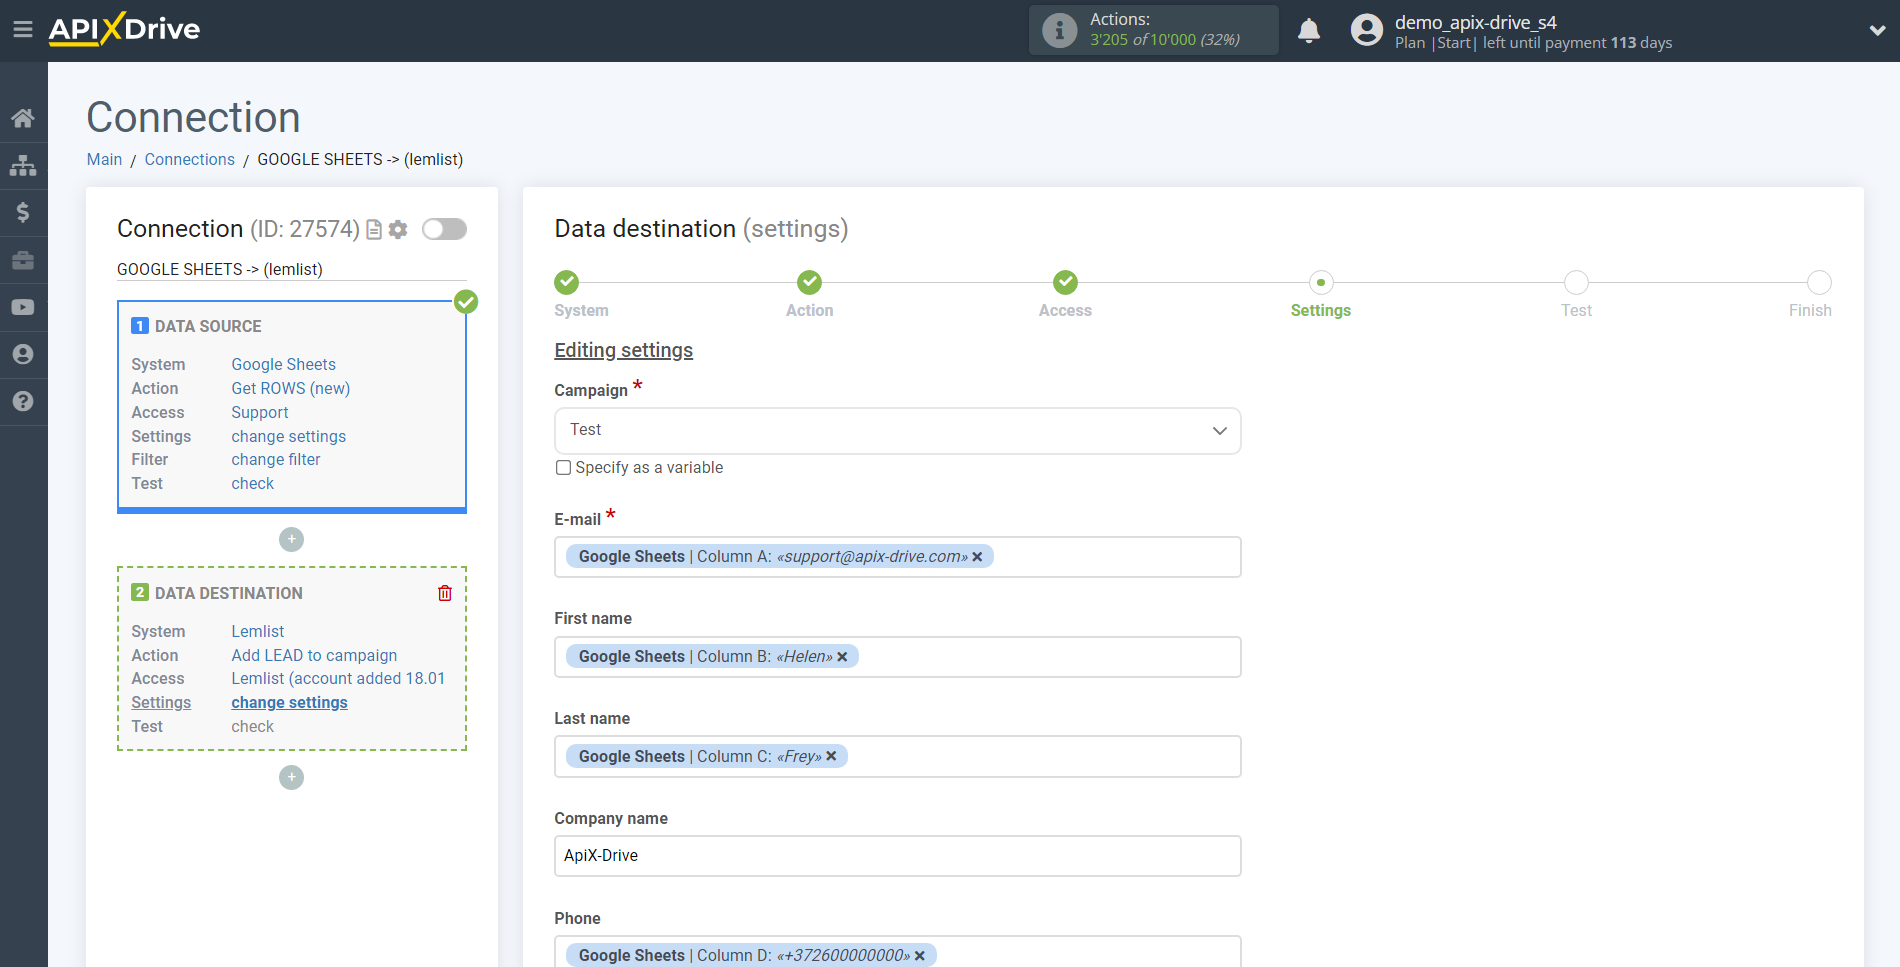Click change filter link
Viewport: 1900px width, 967px height.
275,459
